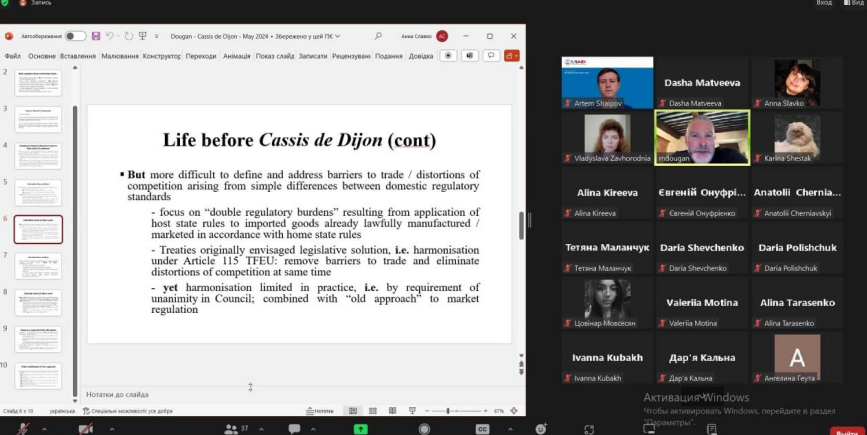Click the zoom out minus button
Screen dimensions: 867x435
pos(427,411)
